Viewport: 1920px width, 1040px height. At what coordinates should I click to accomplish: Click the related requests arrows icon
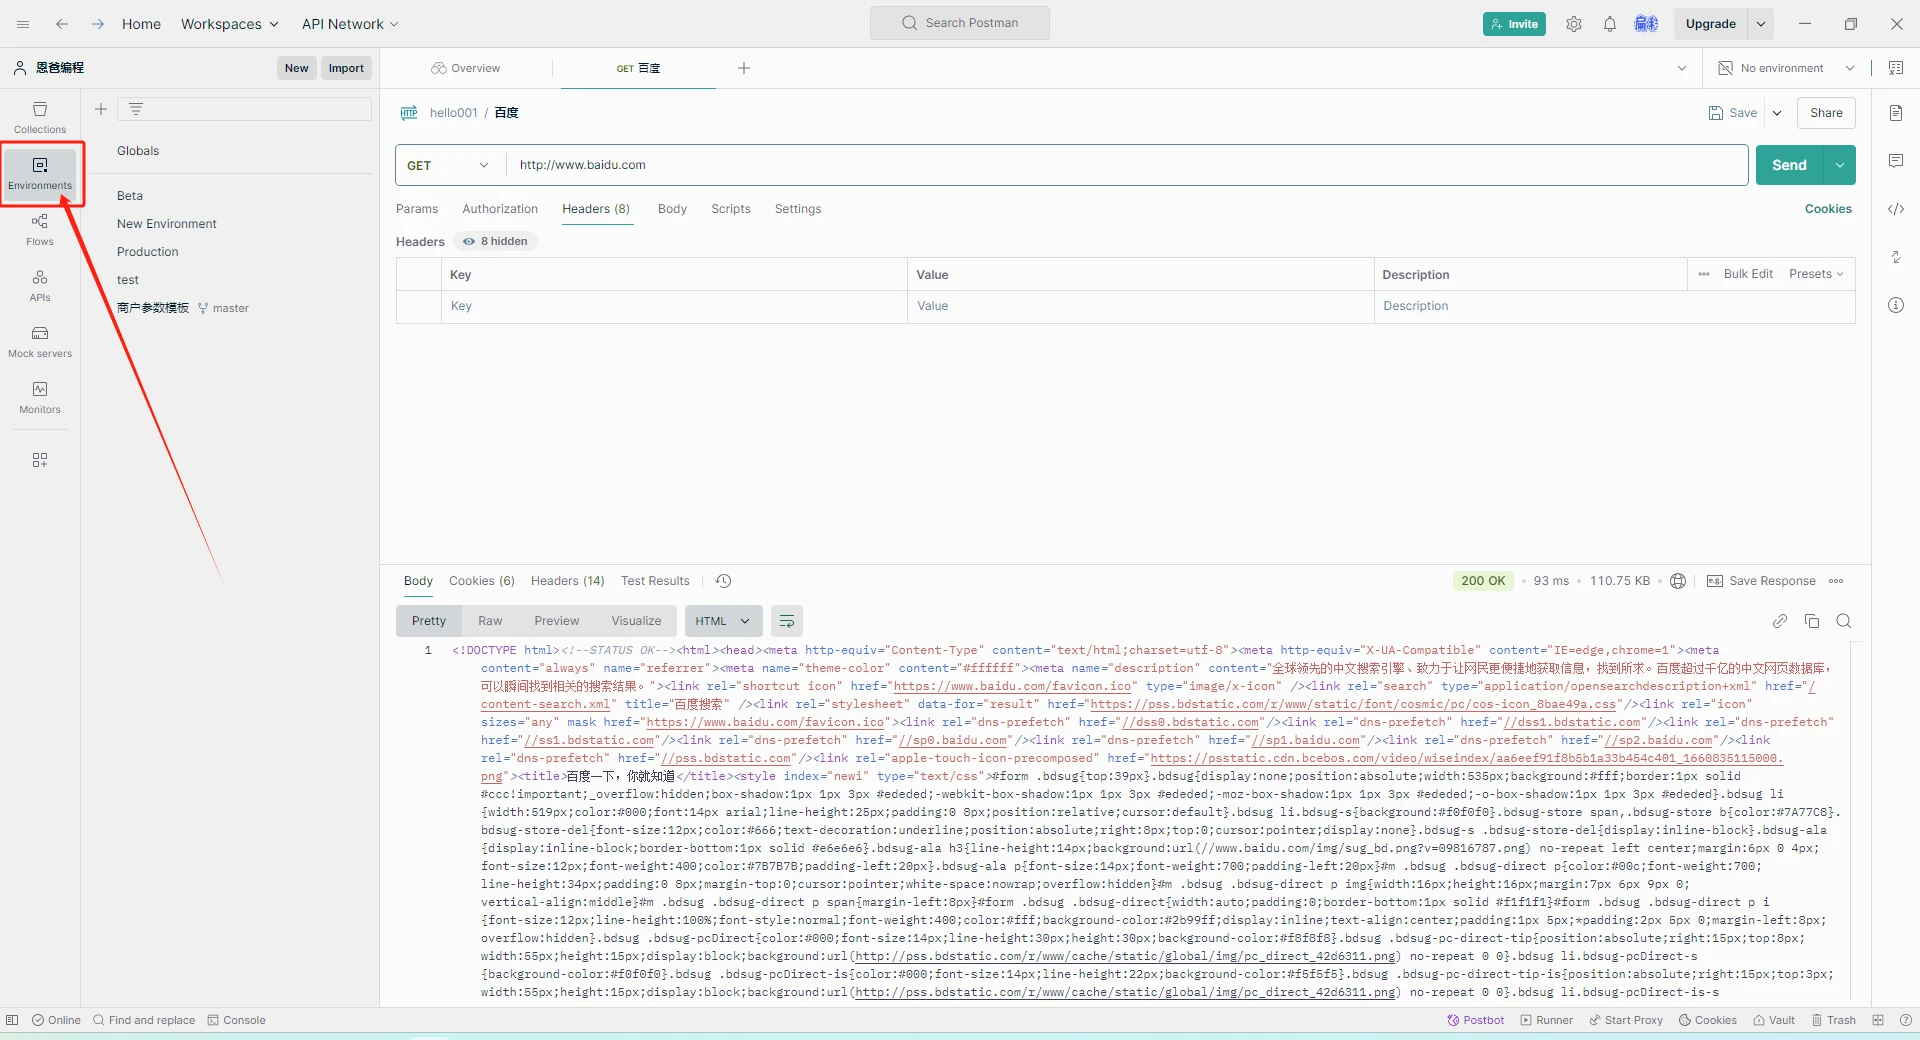click(1896, 257)
